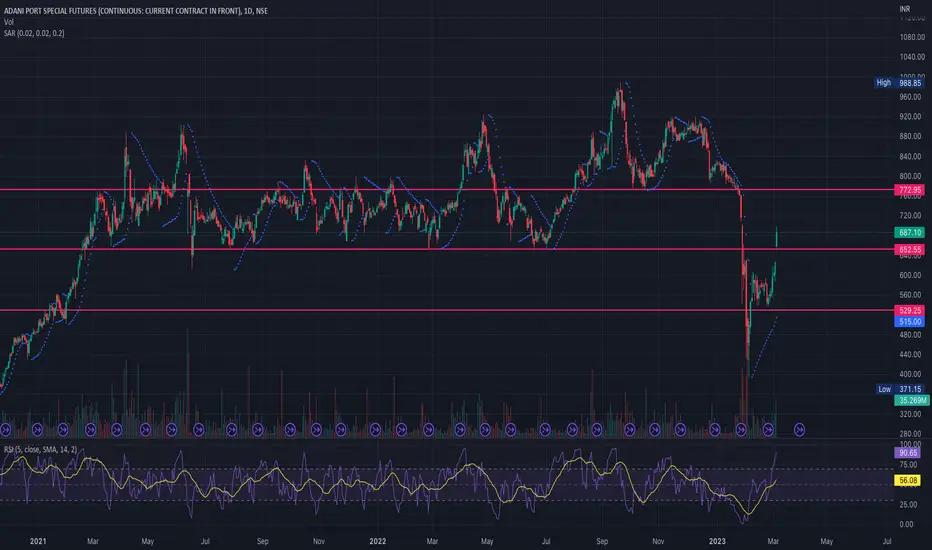Click the 75.00 RSI axis value
The image size is (932, 550).
(907, 465)
